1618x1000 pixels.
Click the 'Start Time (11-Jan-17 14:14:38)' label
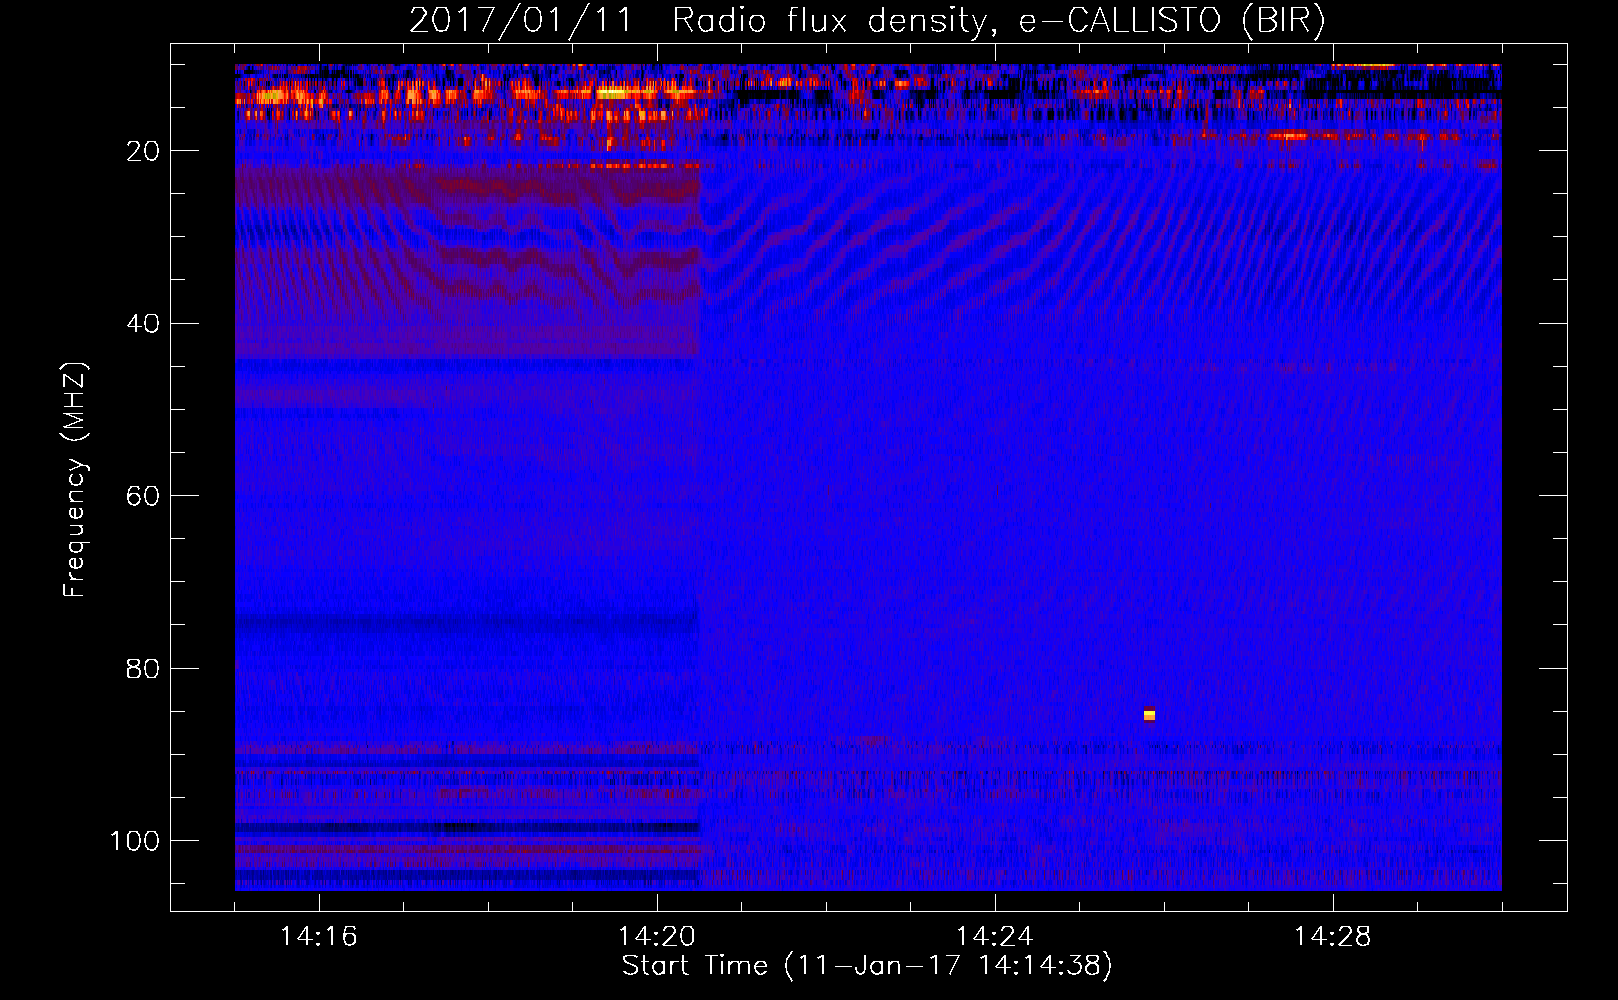click(x=867, y=966)
